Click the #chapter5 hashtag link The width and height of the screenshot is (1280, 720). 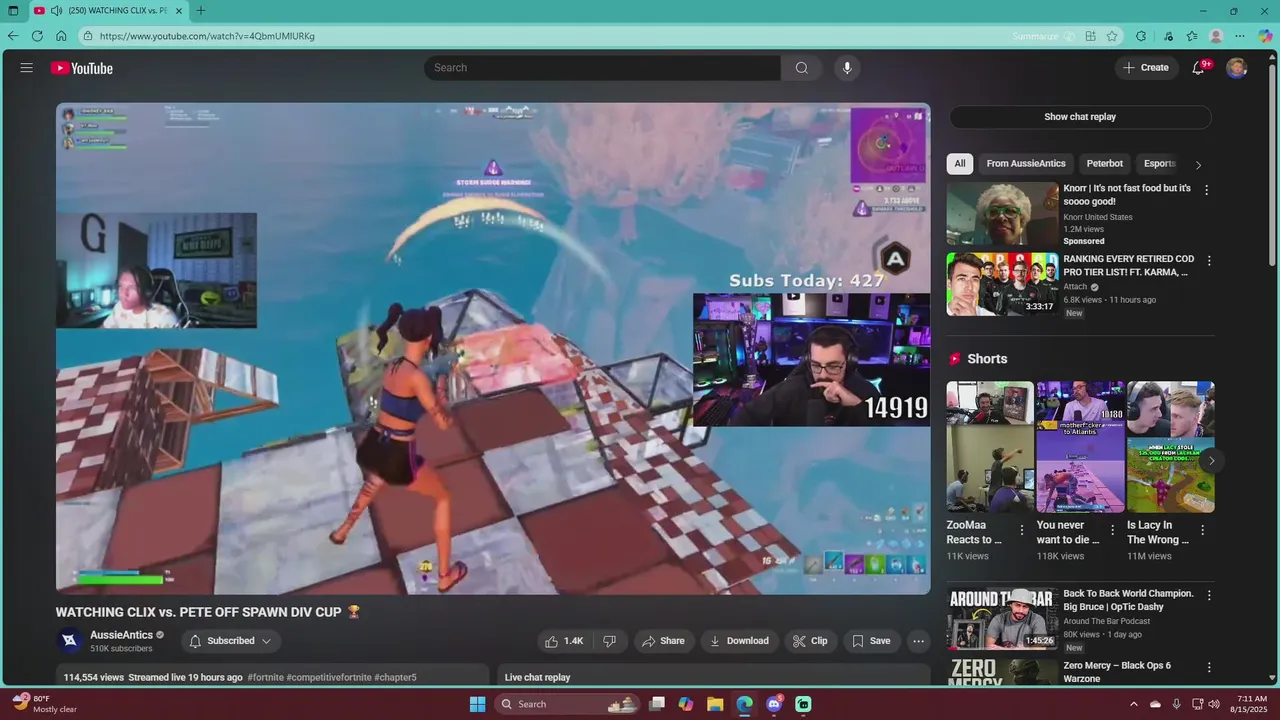[395, 678]
